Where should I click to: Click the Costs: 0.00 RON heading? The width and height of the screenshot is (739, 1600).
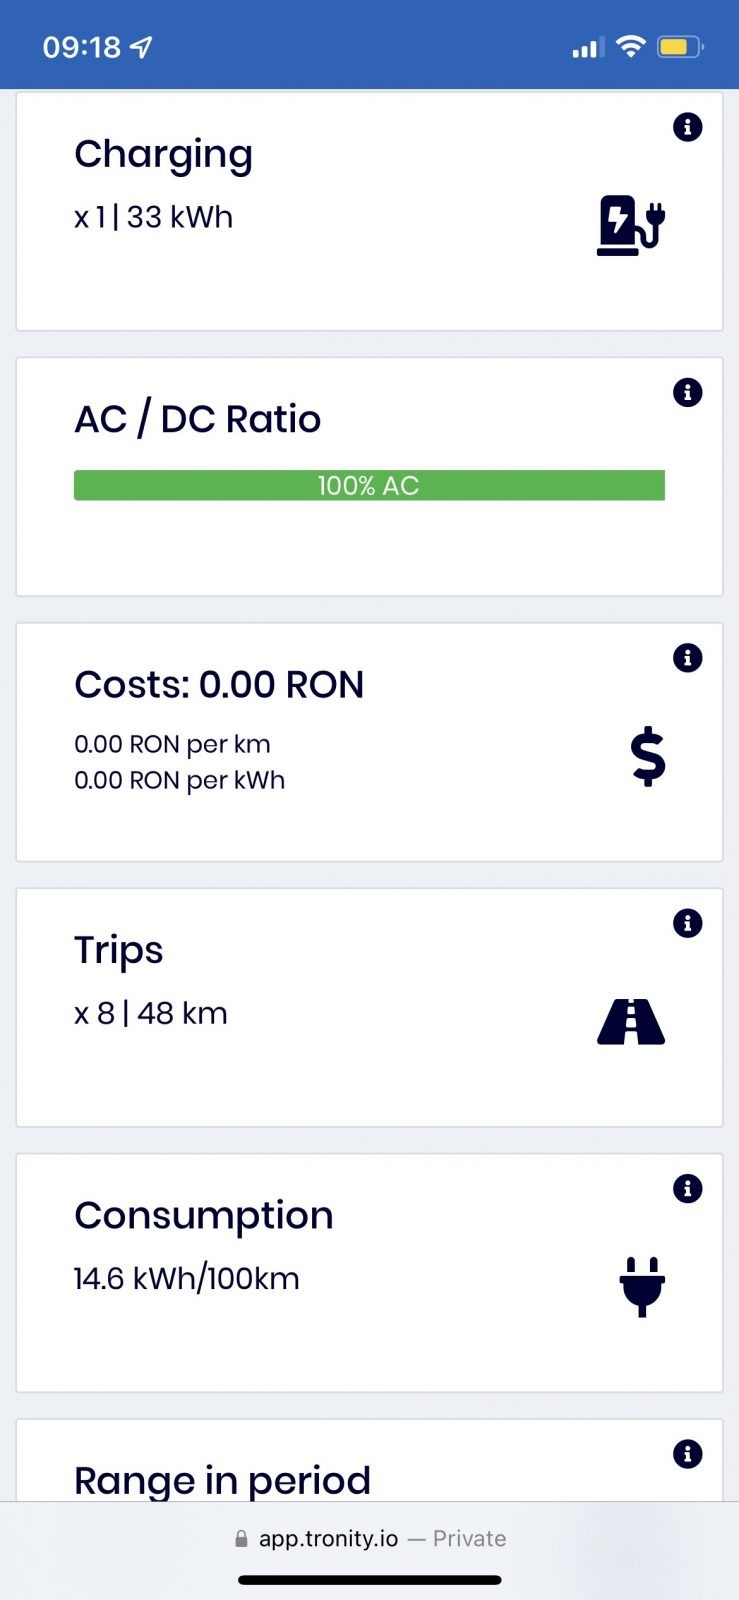pyautogui.click(x=219, y=685)
